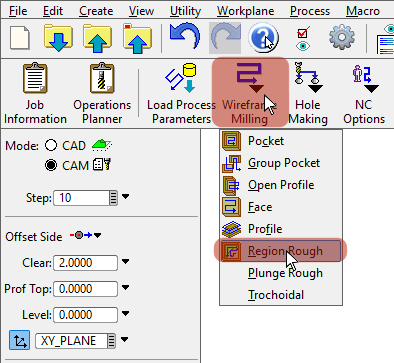Open the Macro menu
The height and width of the screenshot is (363, 394).
363,11
